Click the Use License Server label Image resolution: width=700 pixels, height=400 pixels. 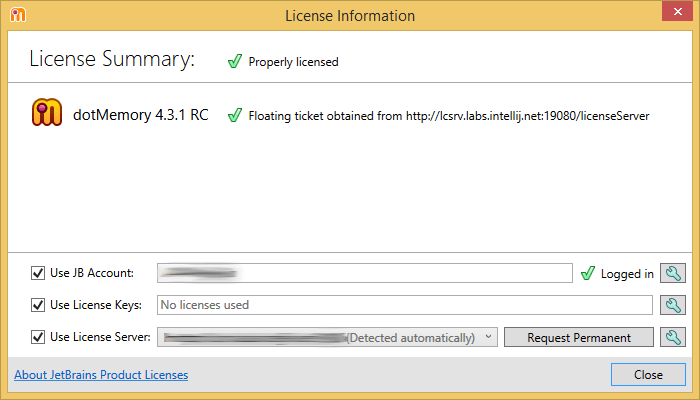pyautogui.click(x=100, y=337)
